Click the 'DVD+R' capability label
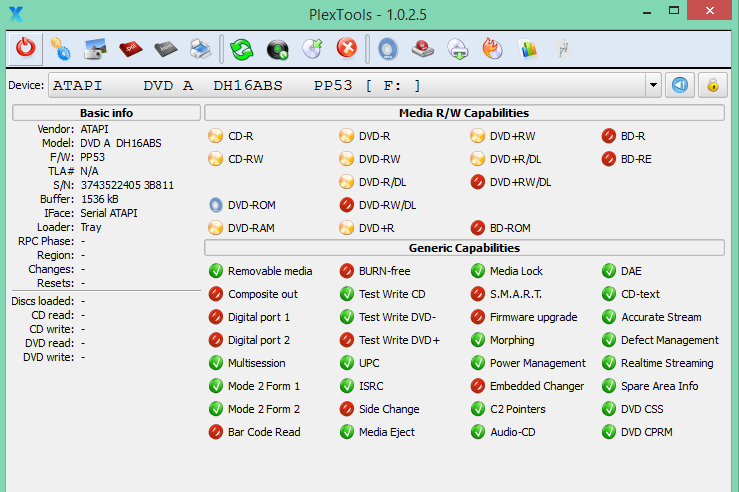 377,229
